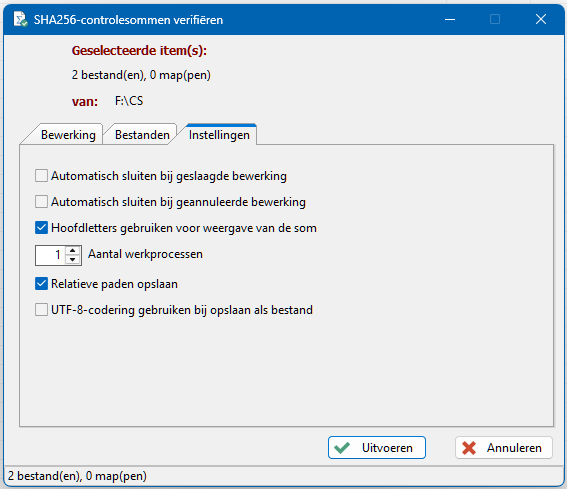The height and width of the screenshot is (489, 567).
Task: Select the Instellingen tab
Action: coord(219,135)
